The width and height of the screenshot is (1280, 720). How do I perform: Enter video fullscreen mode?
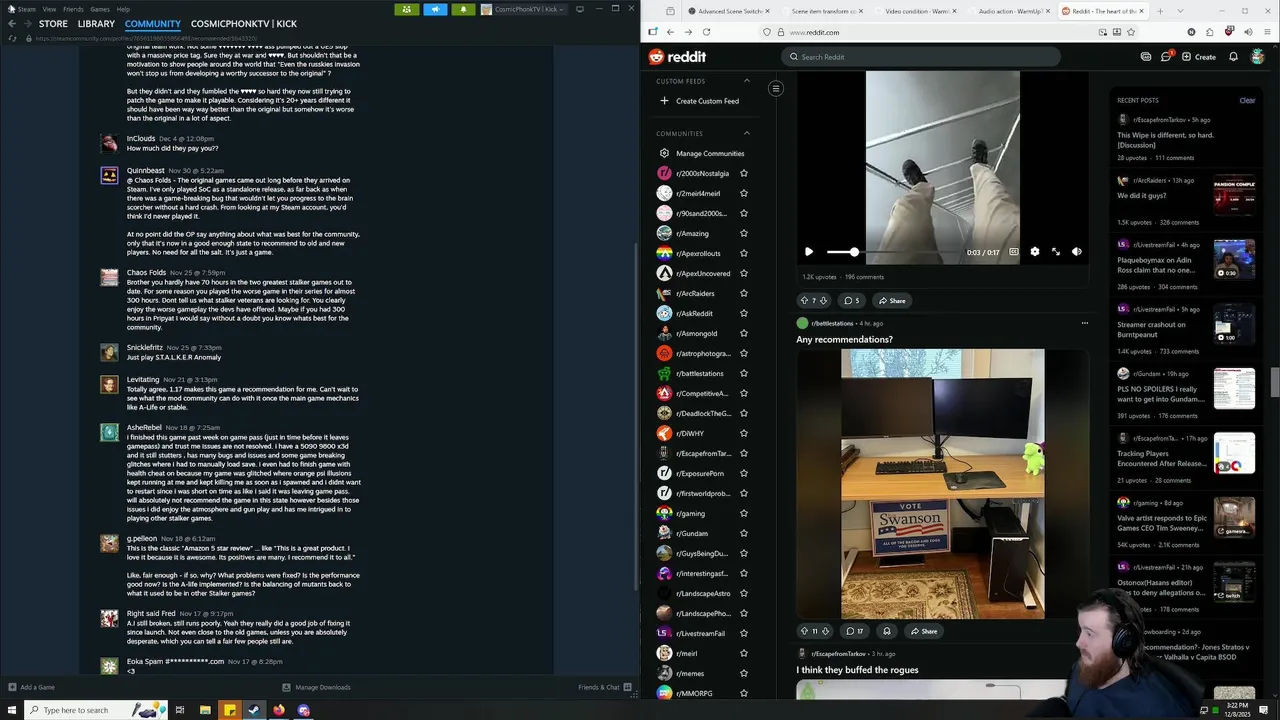pyautogui.click(x=1055, y=252)
